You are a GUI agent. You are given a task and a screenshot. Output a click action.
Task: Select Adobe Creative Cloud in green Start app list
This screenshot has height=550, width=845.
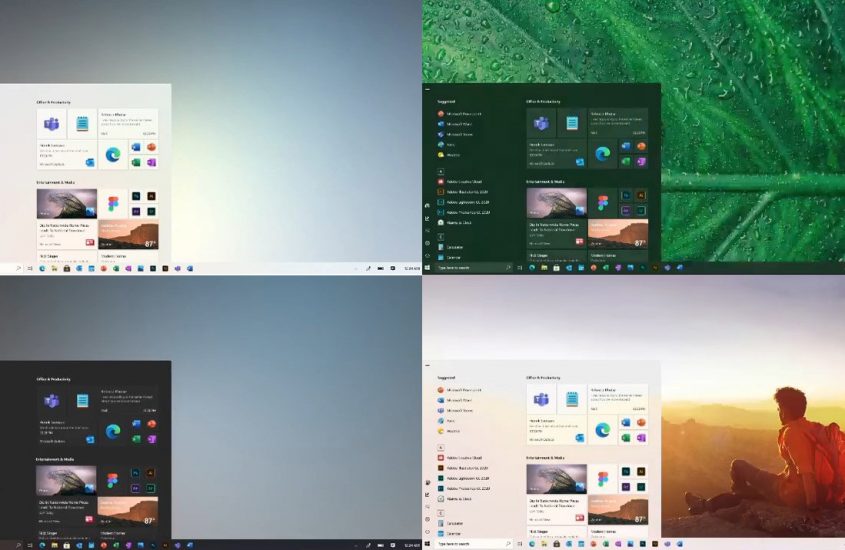click(460, 182)
